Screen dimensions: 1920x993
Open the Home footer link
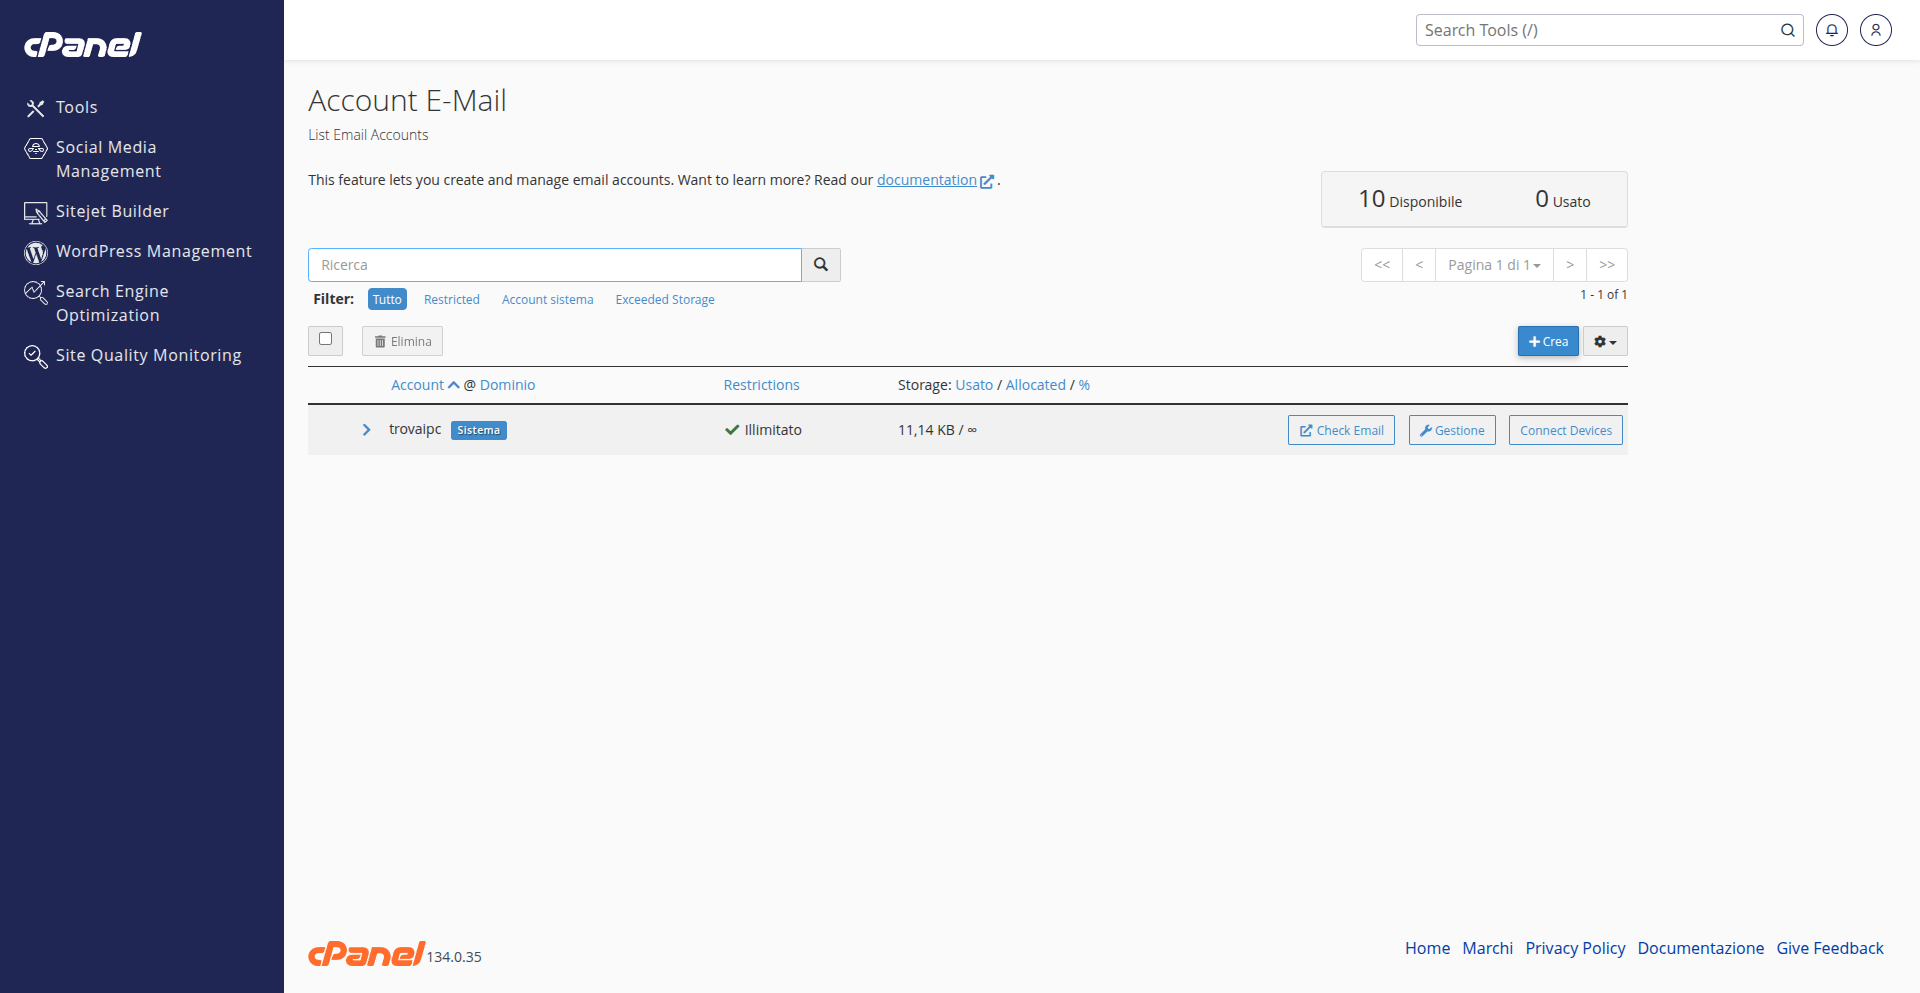pos(1427,948)
